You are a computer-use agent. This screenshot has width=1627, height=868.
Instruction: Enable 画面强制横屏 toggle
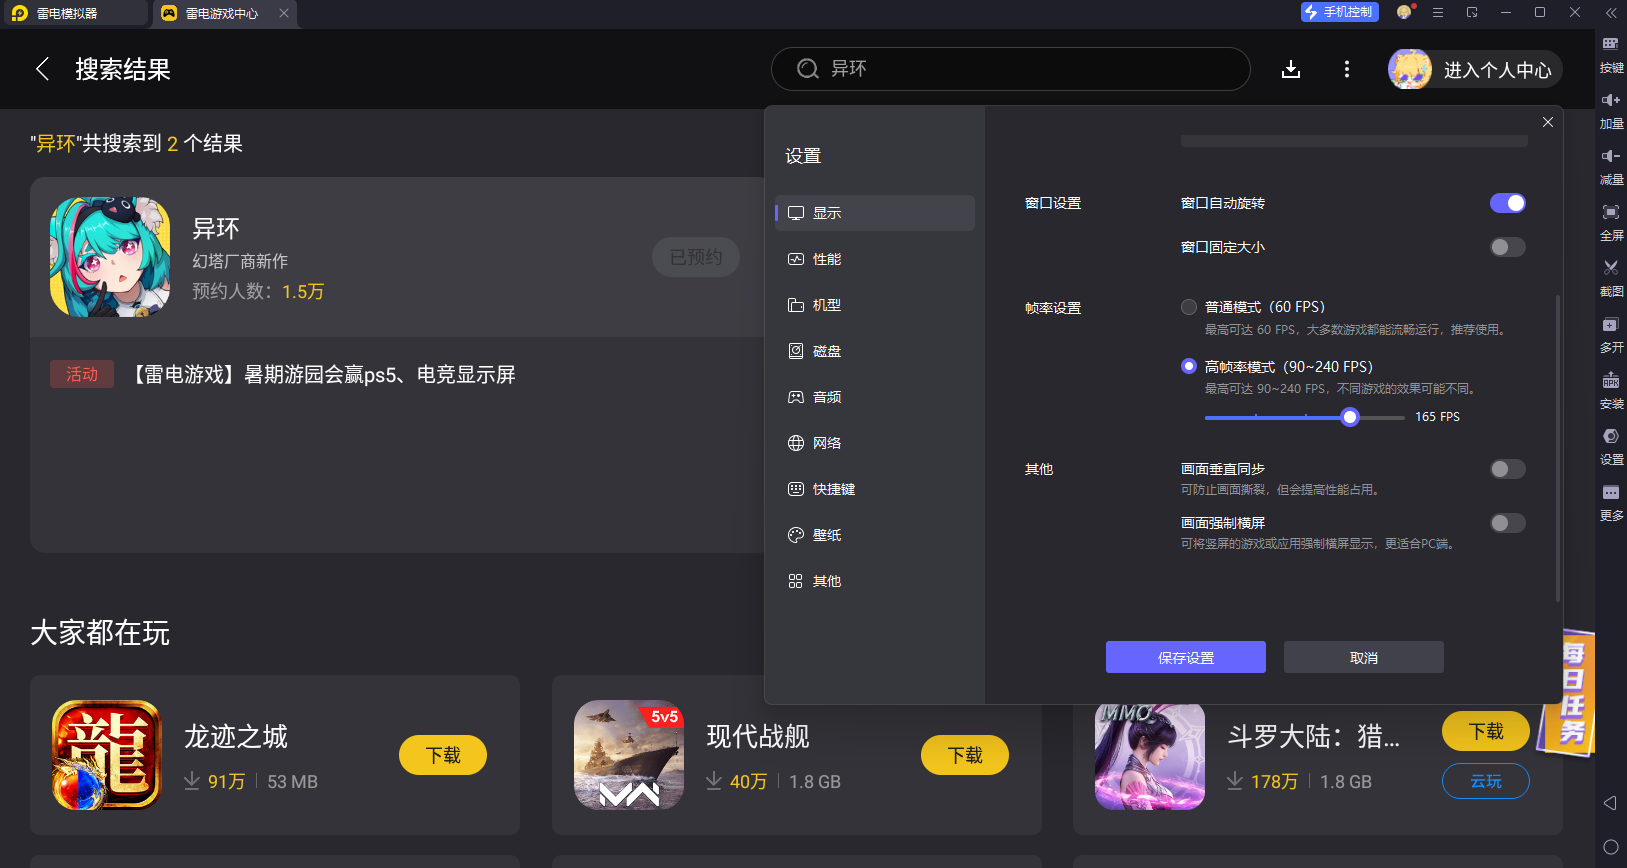click(x=1507, y=523)
